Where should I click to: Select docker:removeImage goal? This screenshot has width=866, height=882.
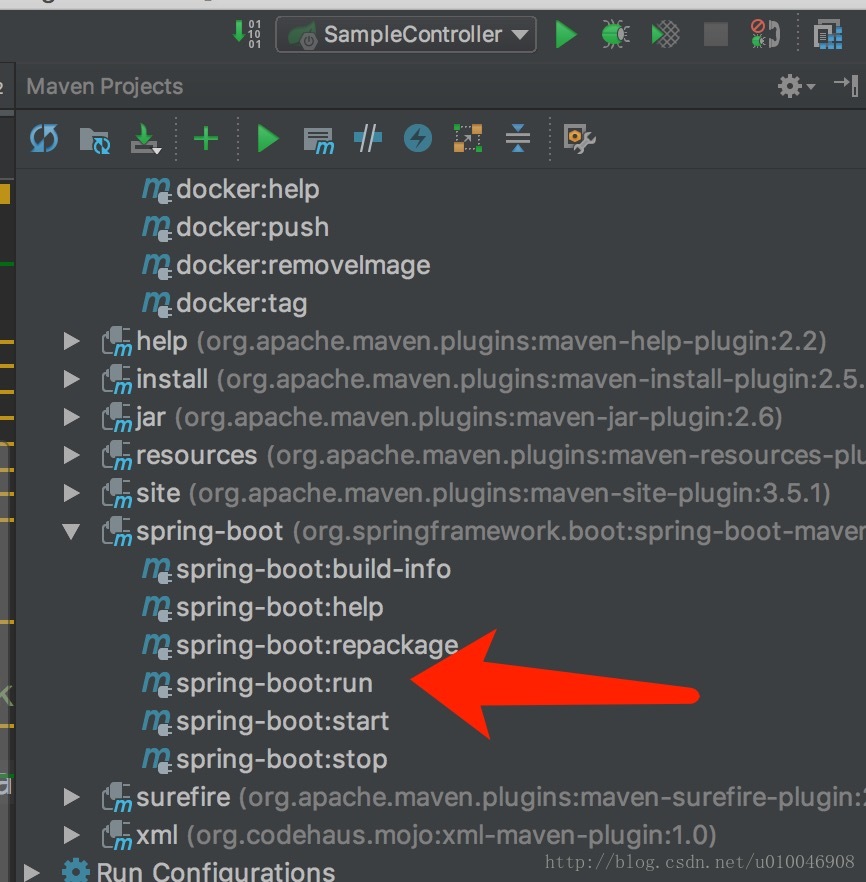point(303,266)
